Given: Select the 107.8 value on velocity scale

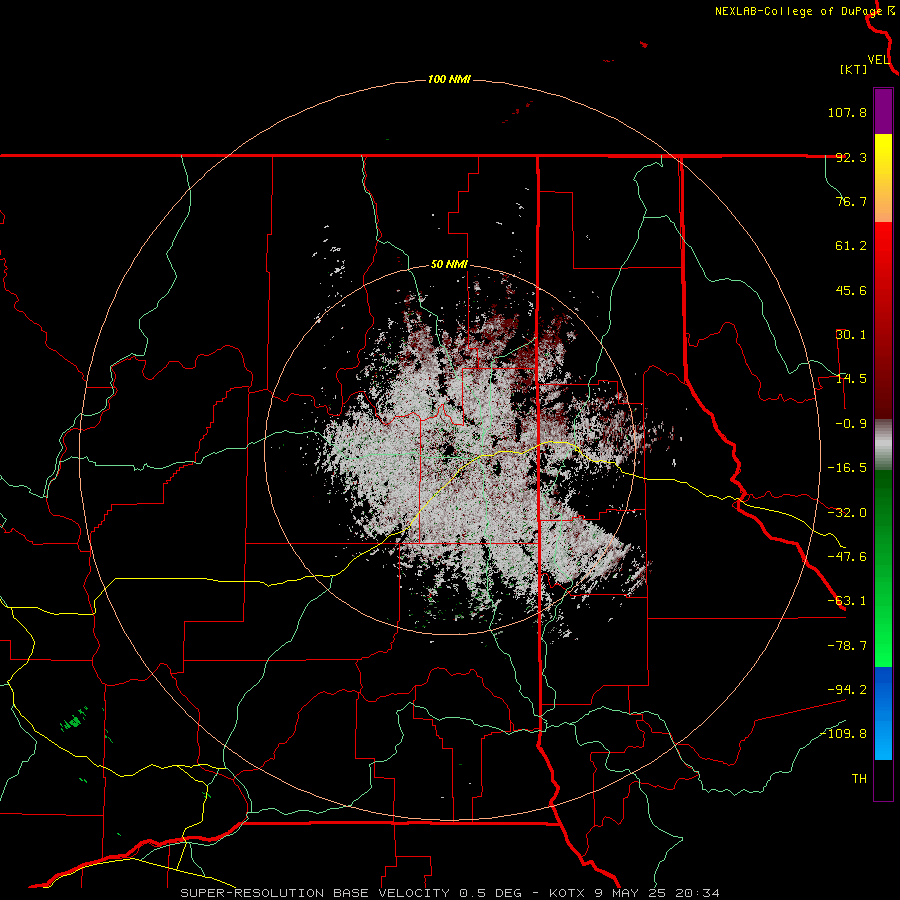Looking at the screenshot, I should [847, 112].
